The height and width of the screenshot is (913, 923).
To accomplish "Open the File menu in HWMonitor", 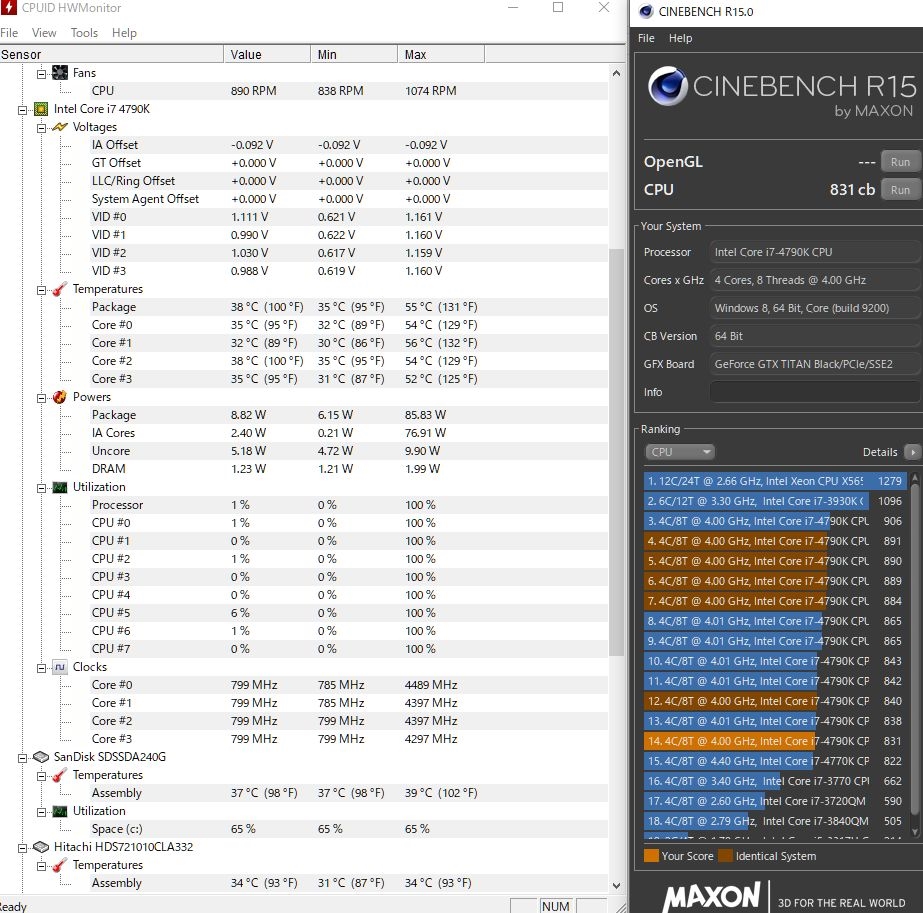I will (9, 33).
